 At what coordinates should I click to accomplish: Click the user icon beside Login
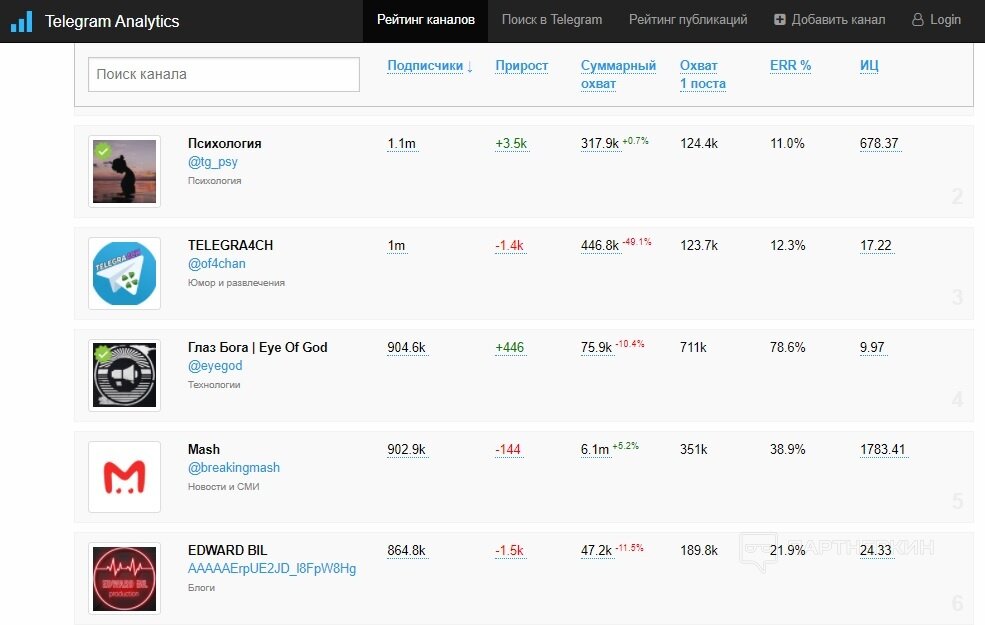pos(917,19)
